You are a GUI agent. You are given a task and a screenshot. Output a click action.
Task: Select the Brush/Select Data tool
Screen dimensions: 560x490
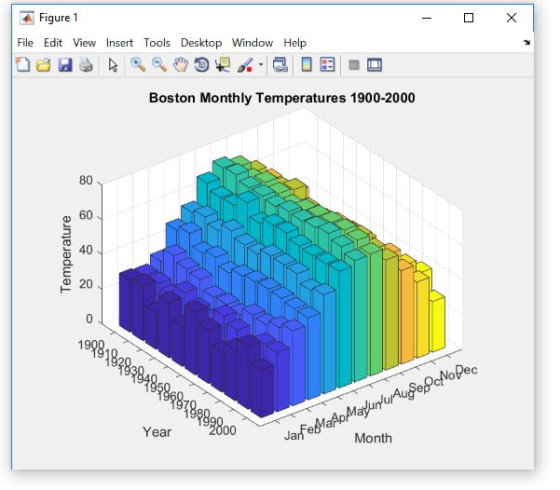point(245,65)
